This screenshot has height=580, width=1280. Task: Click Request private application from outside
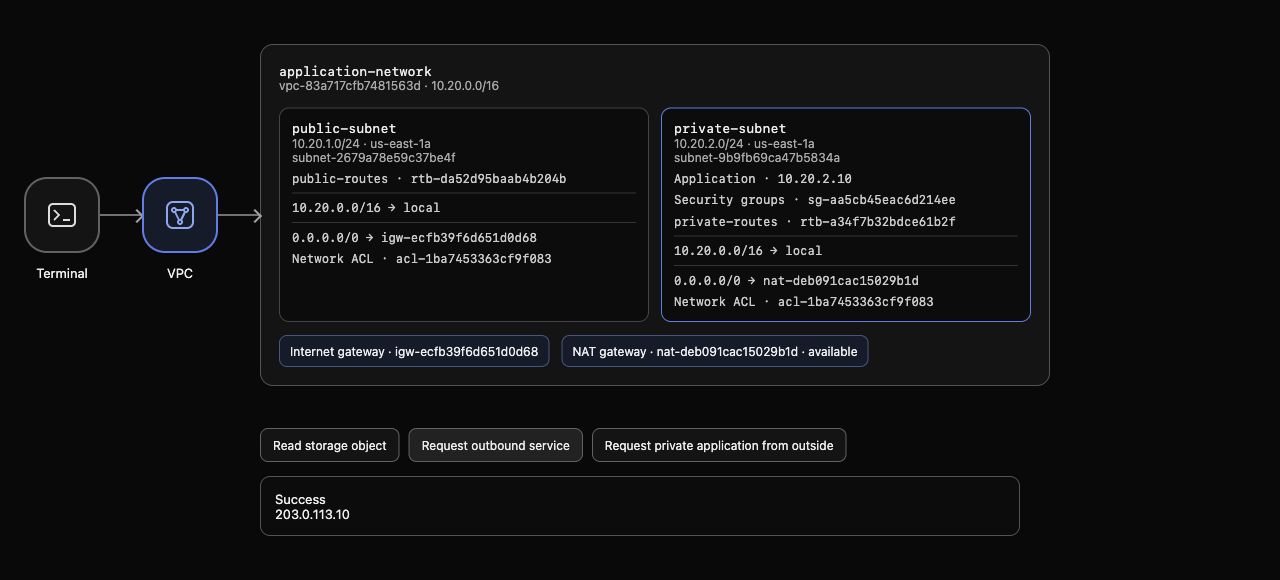click(719, 445)
